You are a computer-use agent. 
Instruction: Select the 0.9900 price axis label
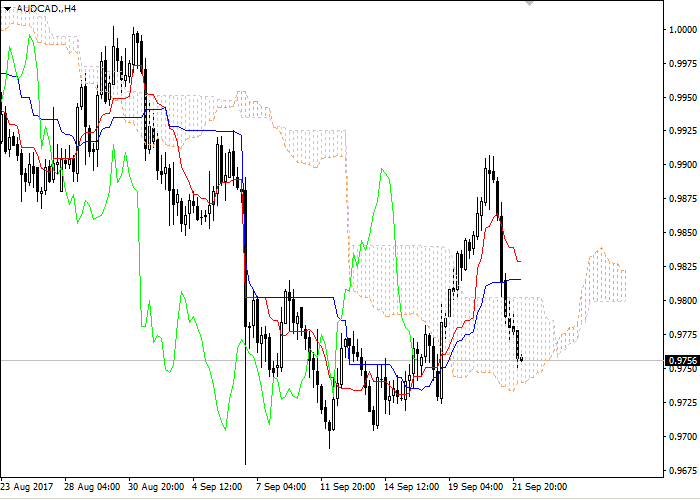point(683,165)
